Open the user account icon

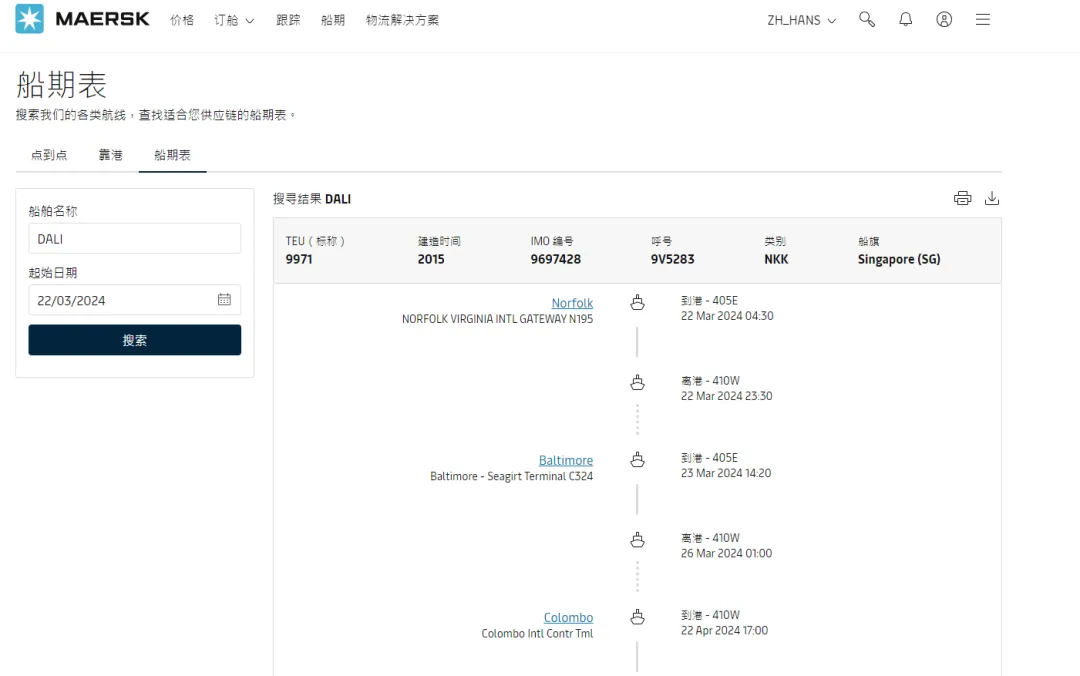944,20
